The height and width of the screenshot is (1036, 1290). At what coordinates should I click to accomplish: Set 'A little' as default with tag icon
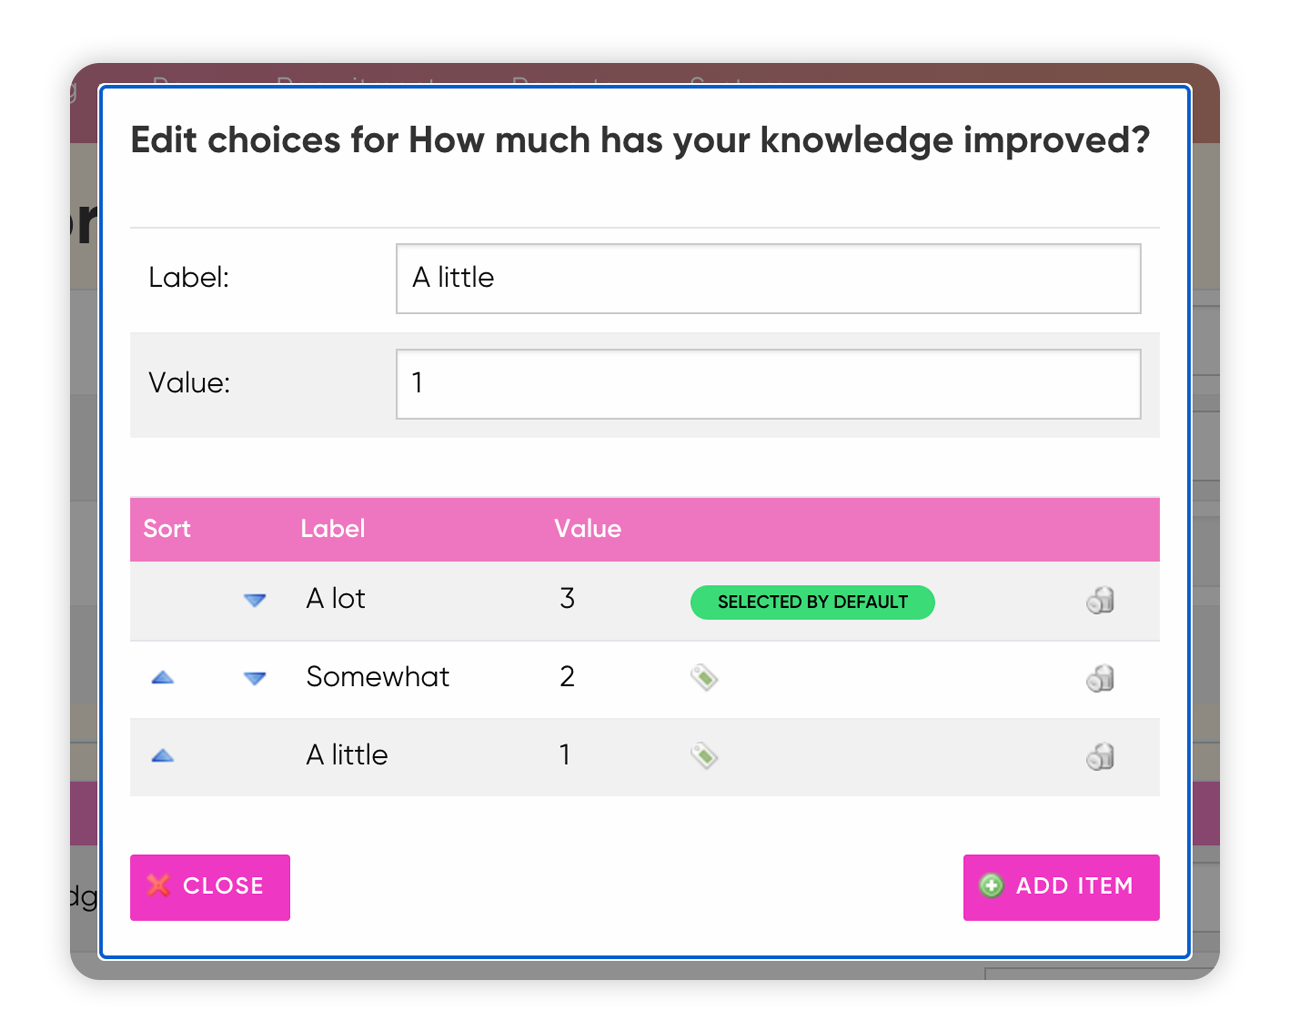pyautogui.click(x=704, y=756)
